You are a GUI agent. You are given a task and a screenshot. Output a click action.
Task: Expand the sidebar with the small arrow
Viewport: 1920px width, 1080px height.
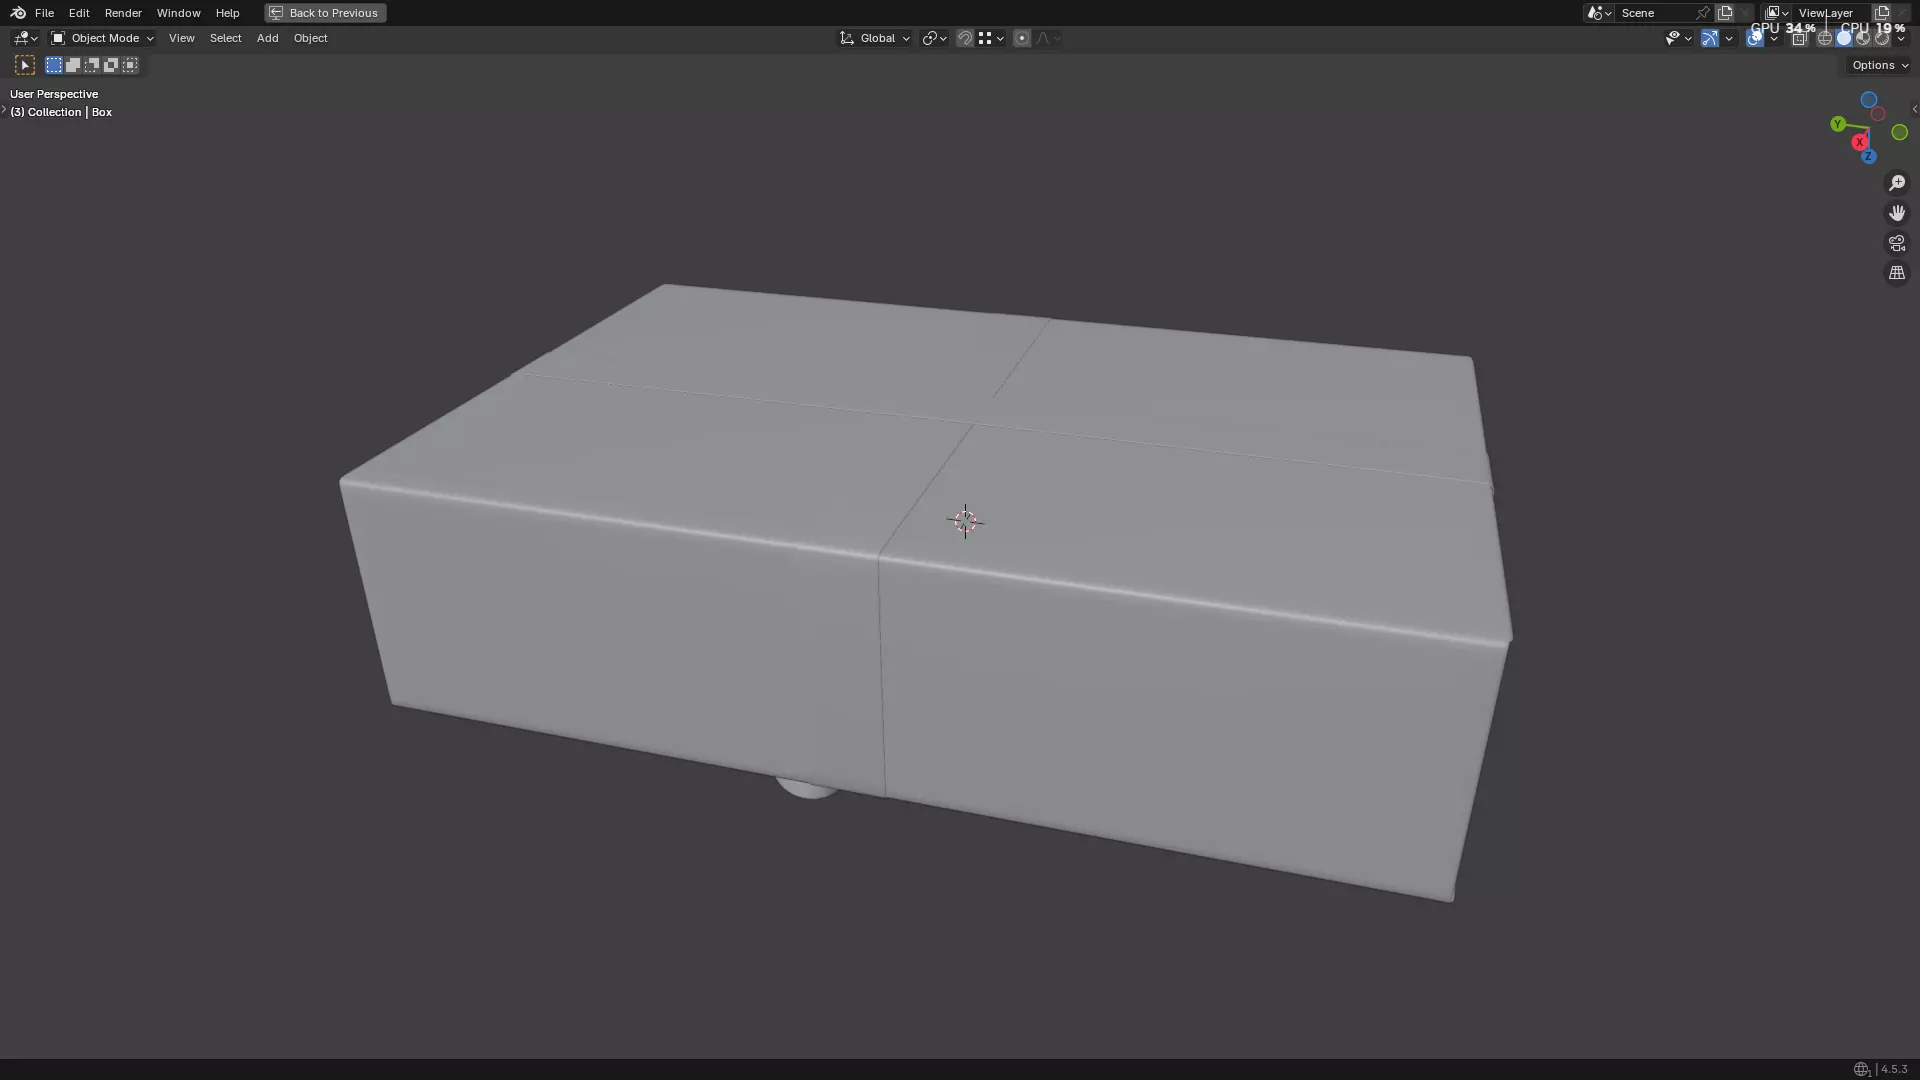(1914, 109)
